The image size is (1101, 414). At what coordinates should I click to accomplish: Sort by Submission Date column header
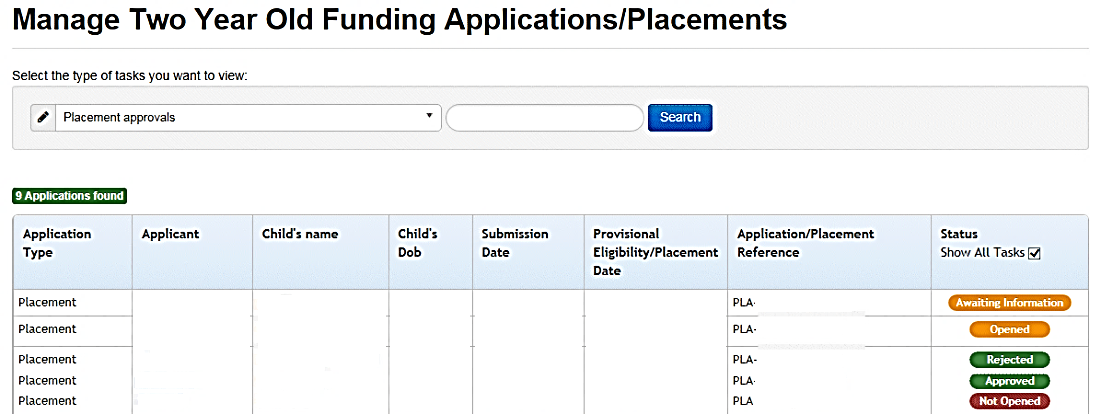click(515, 243)
